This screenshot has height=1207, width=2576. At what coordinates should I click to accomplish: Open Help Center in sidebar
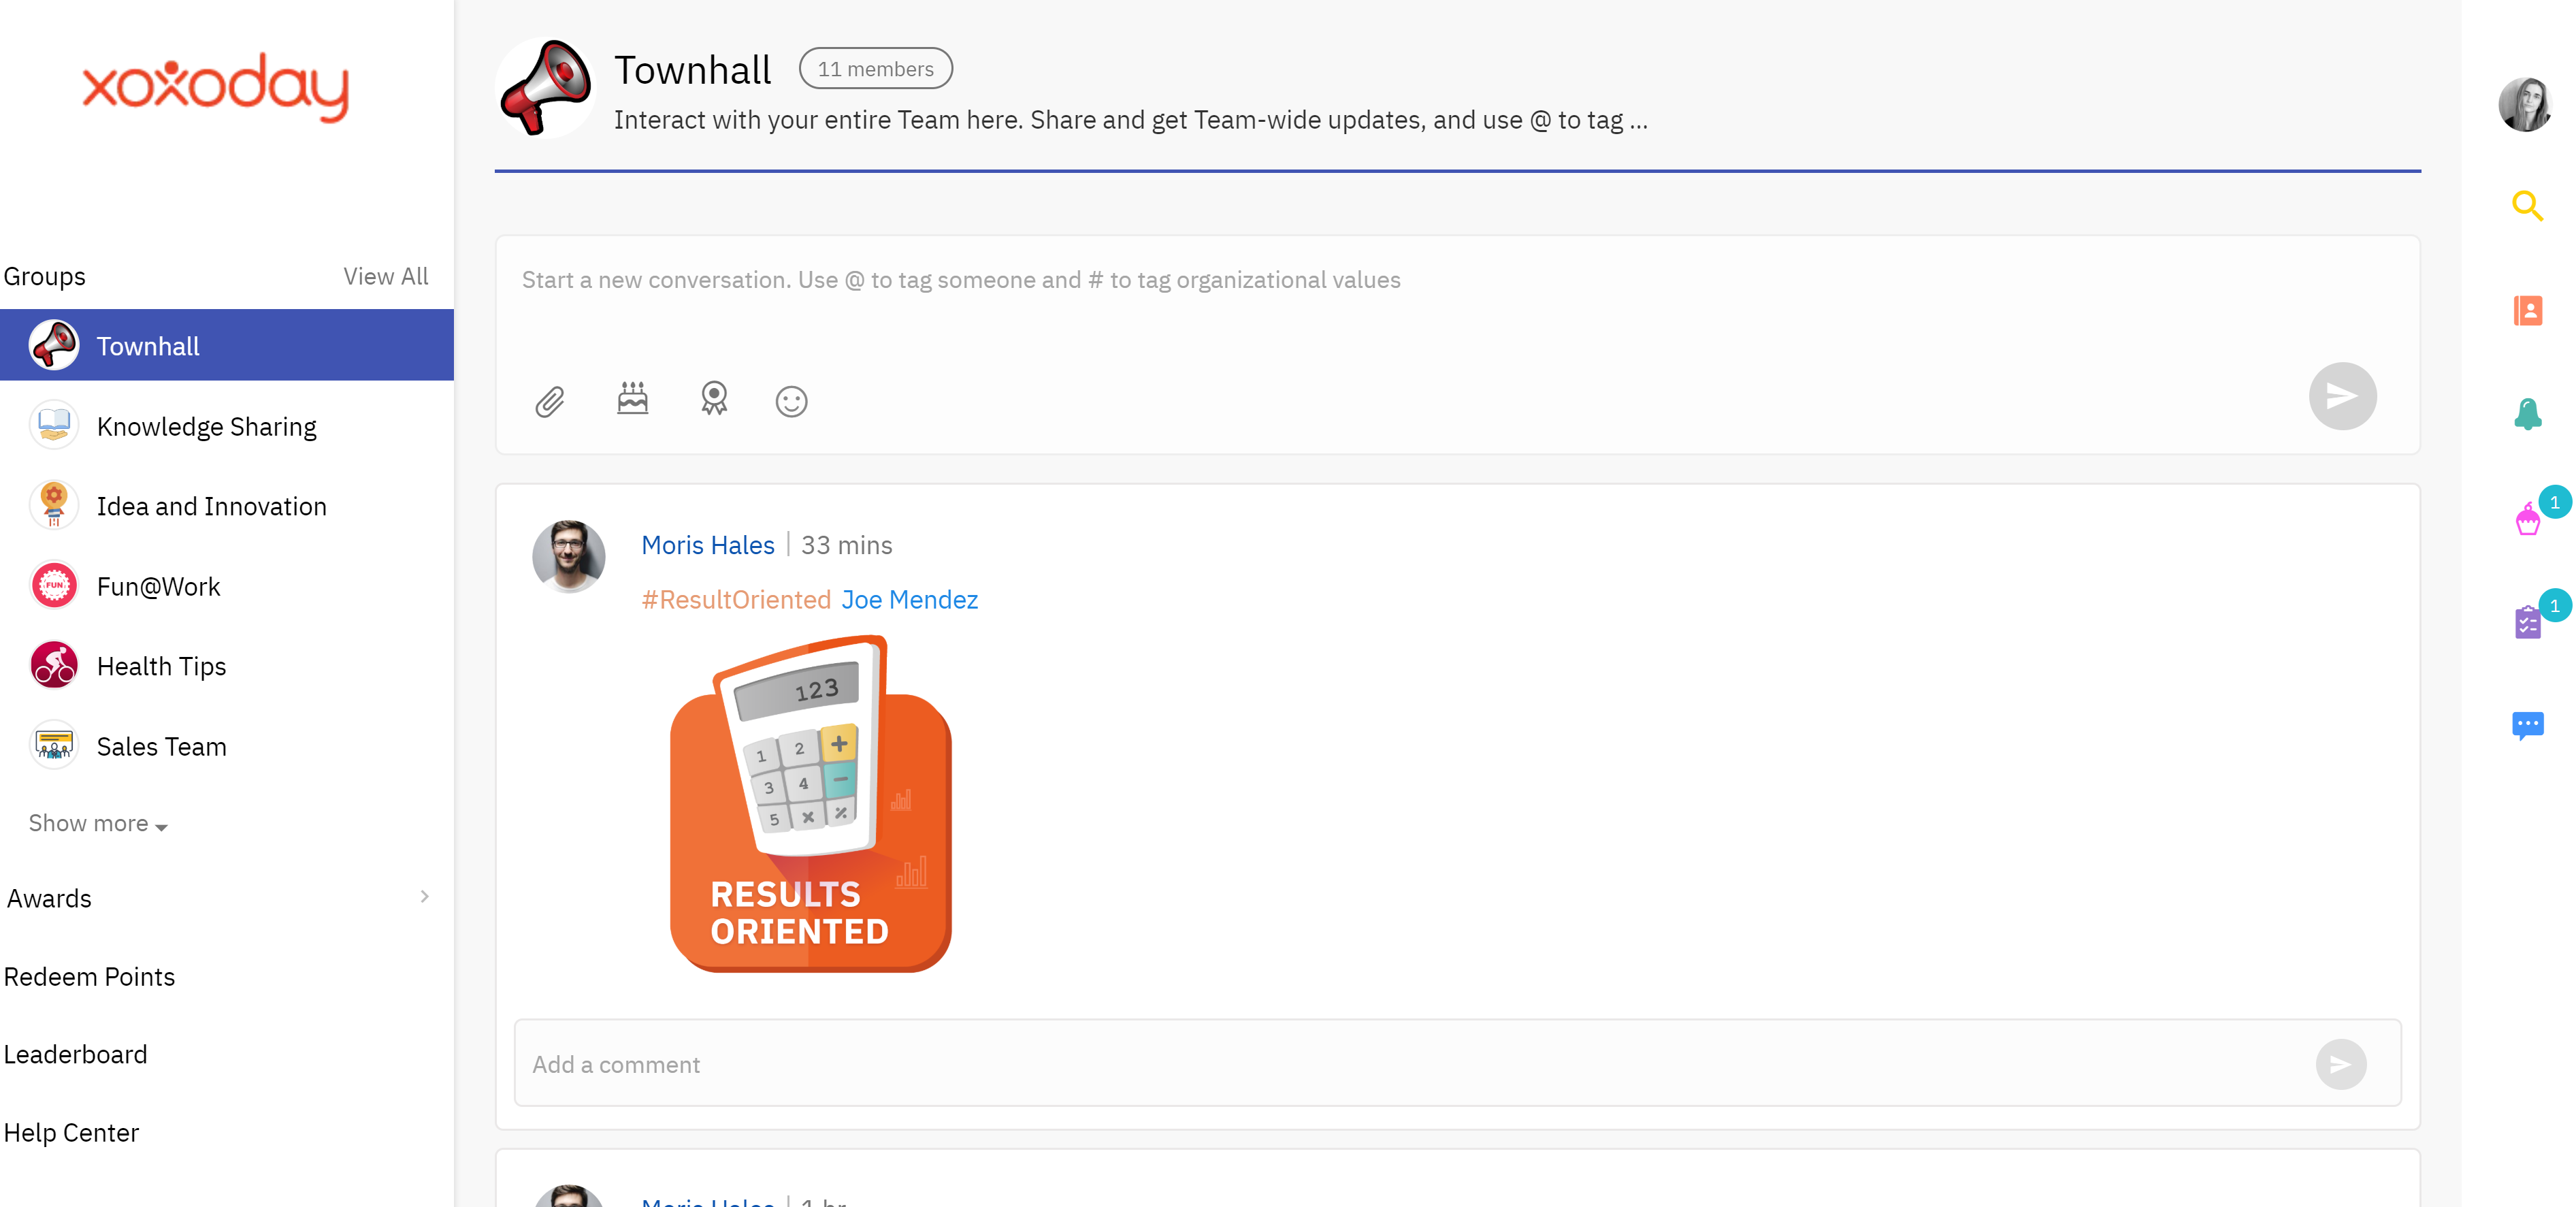[x=69, y=1133]
